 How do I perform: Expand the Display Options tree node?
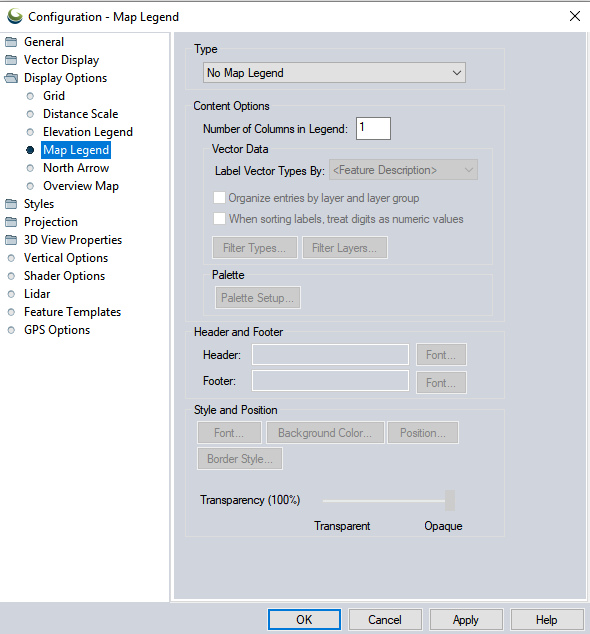click(x=65, y=78)
